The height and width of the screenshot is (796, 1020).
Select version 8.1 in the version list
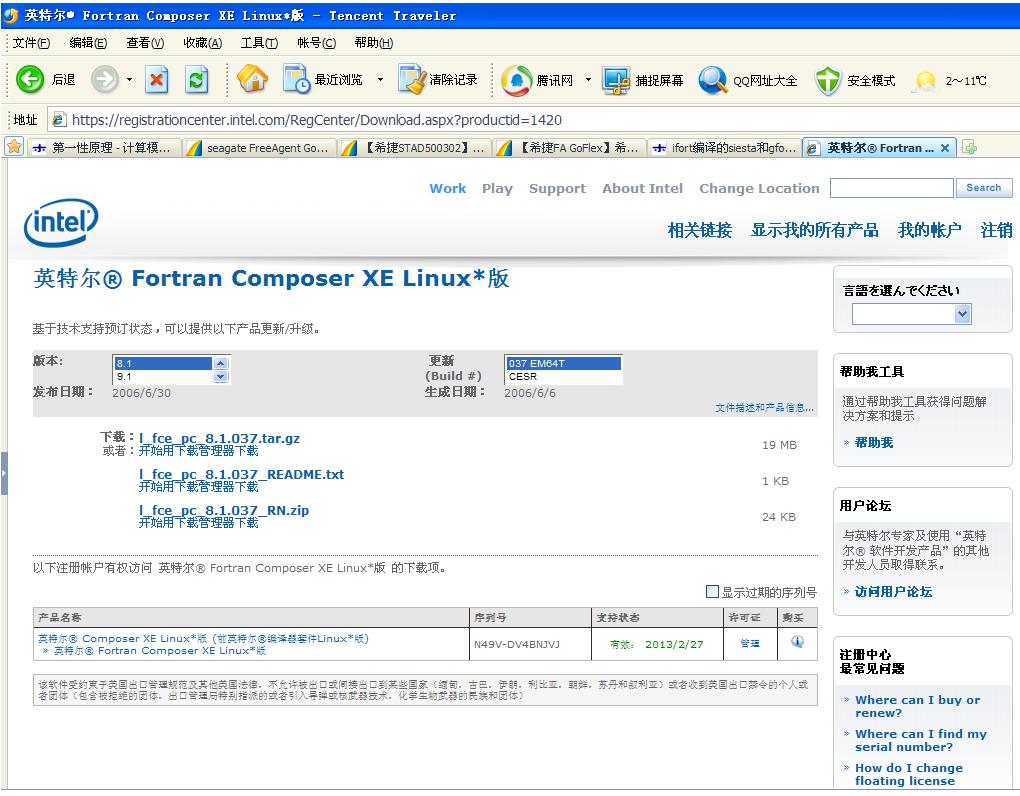tap(163, 364)
